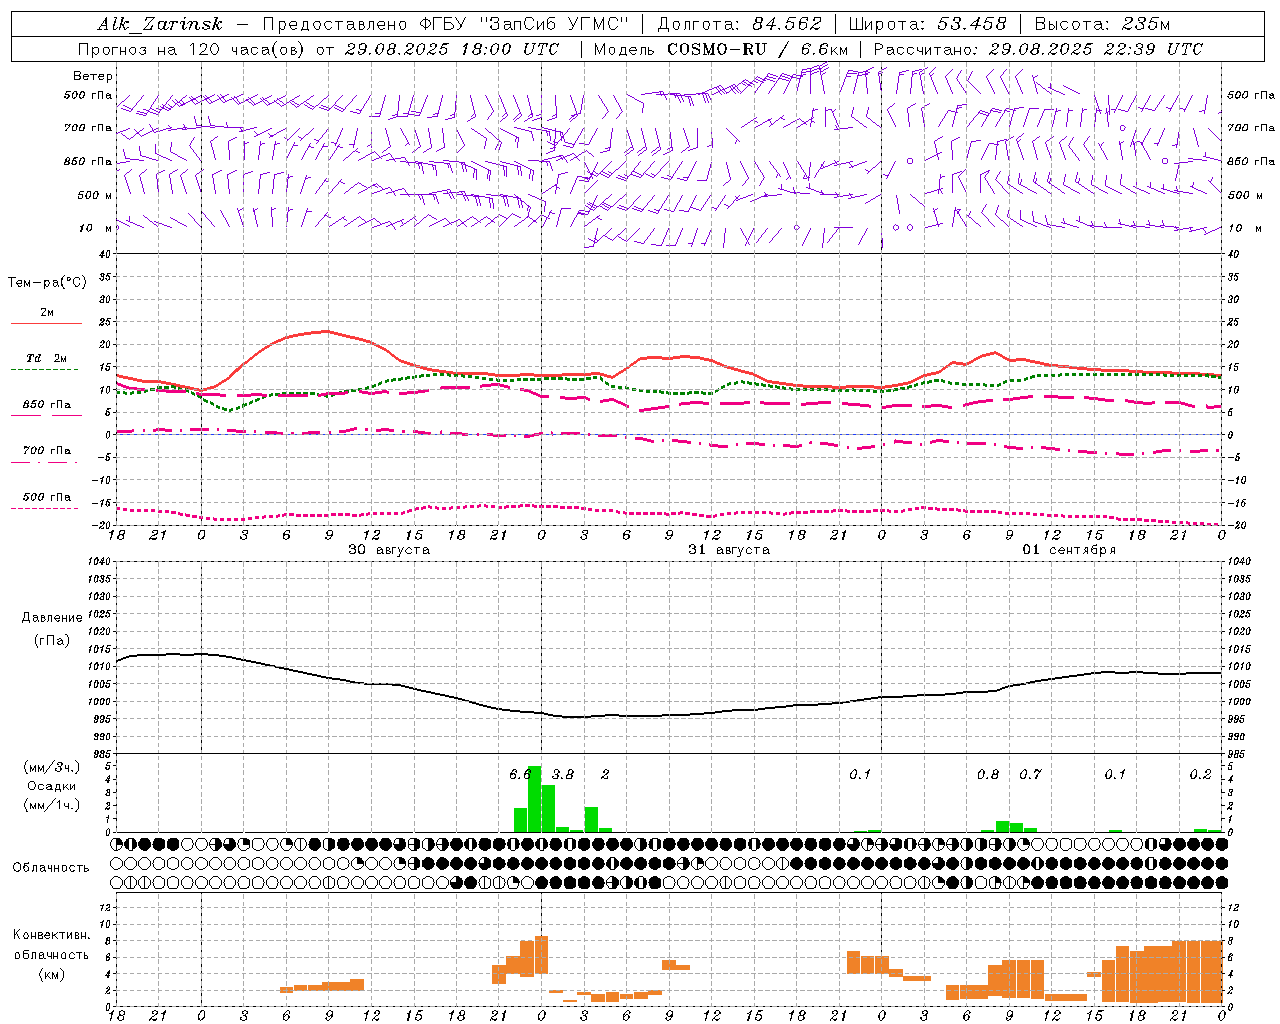
Task: Click the 6.6 precipitation value
Action: (520, 774)
